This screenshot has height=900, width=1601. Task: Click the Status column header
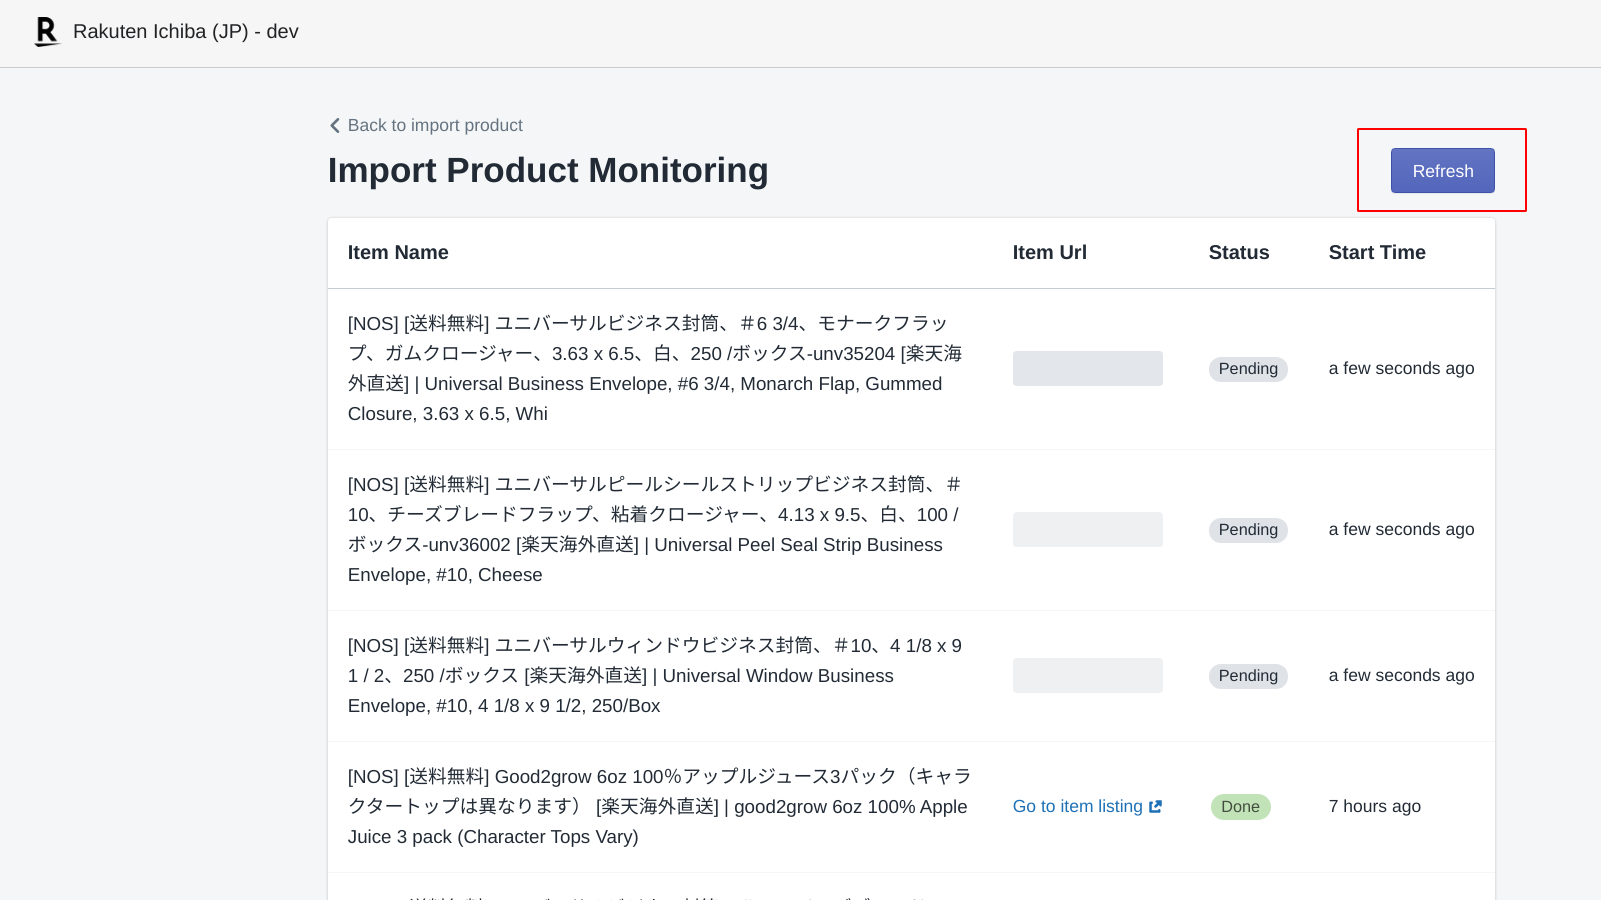click(1238, 253)
